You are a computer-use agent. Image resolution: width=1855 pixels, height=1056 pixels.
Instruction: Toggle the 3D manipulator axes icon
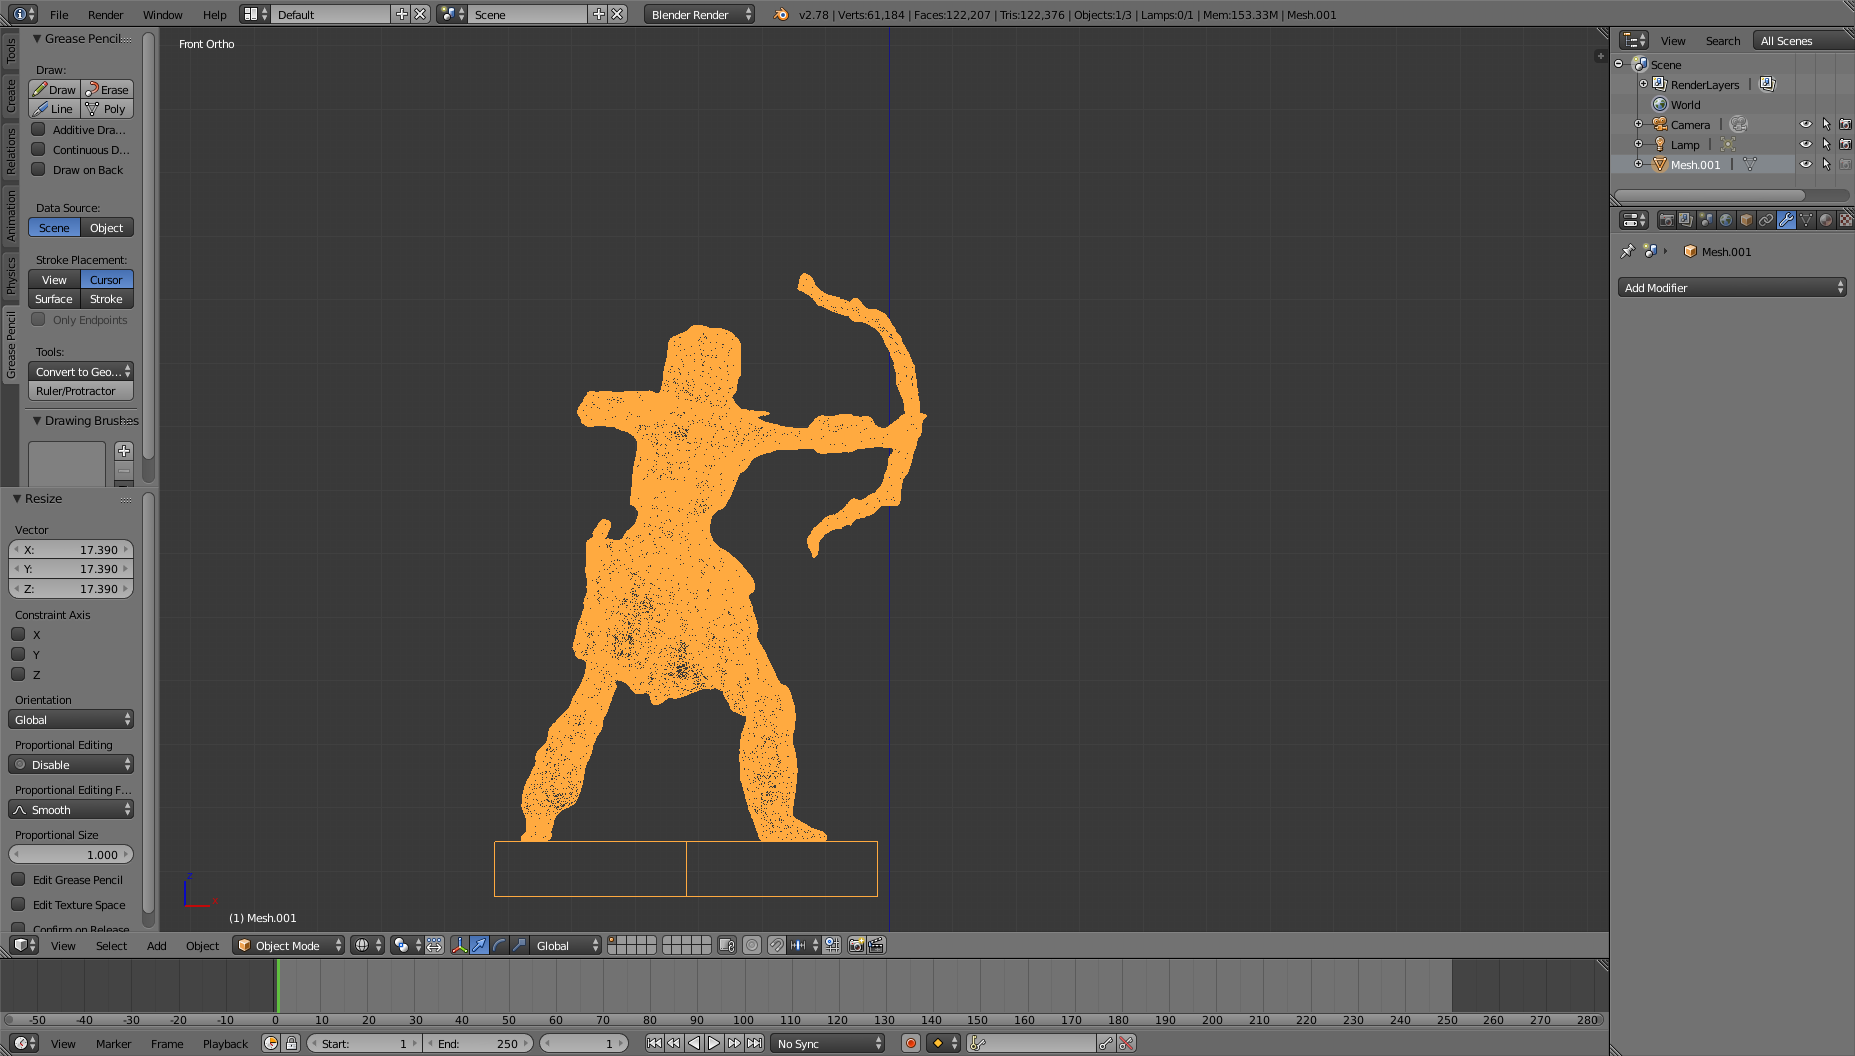coord(459,945)
